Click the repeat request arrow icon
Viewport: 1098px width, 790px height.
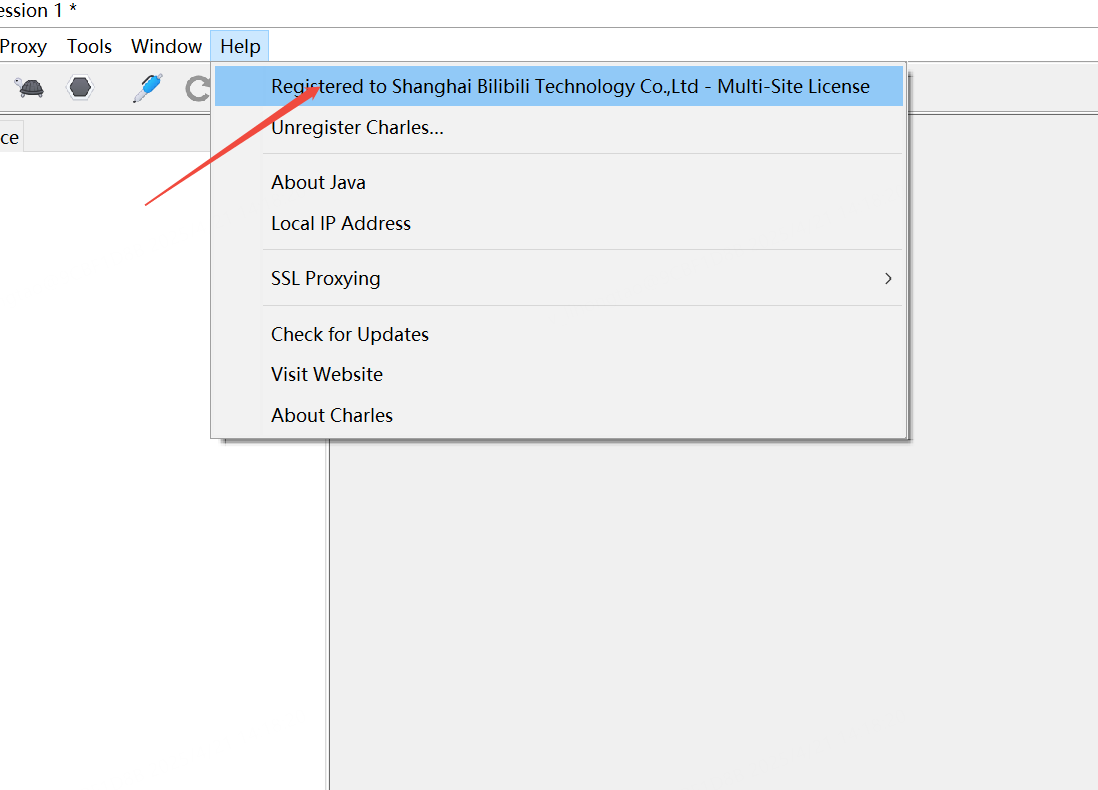[x=197, y=88]
